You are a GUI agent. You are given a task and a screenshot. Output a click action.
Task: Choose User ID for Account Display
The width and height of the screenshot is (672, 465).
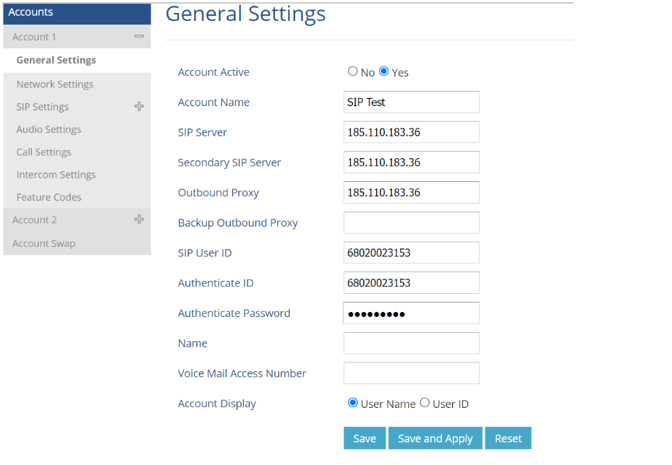[x=425, y=403]
